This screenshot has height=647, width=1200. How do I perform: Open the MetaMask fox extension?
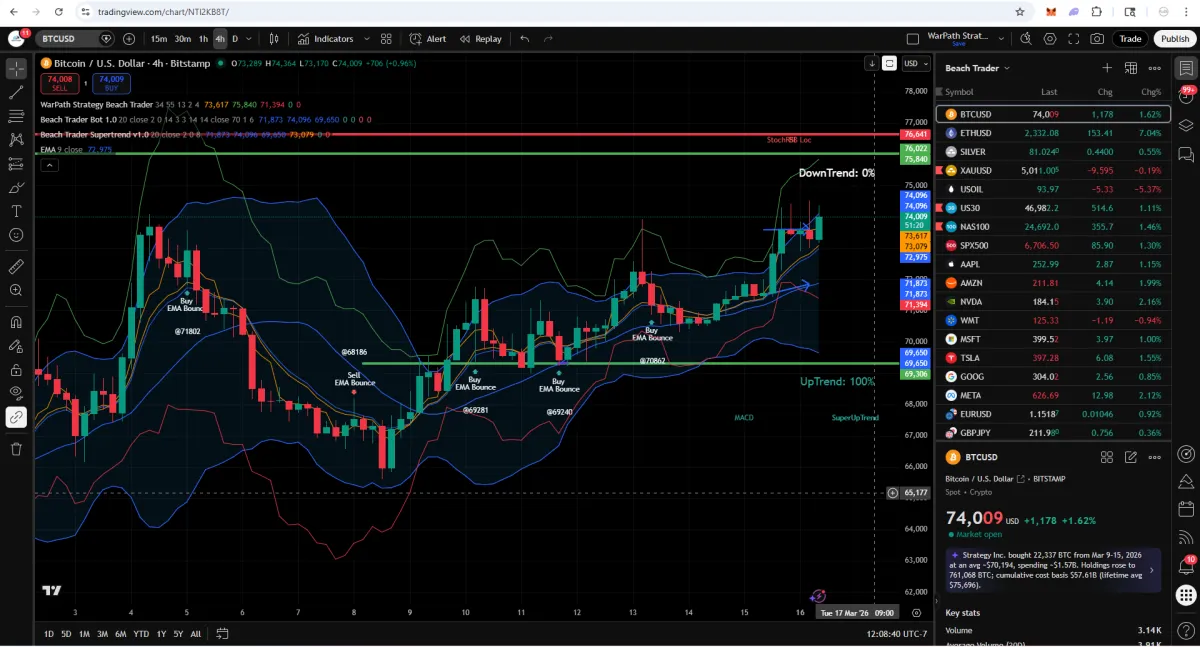point(1050,12)
